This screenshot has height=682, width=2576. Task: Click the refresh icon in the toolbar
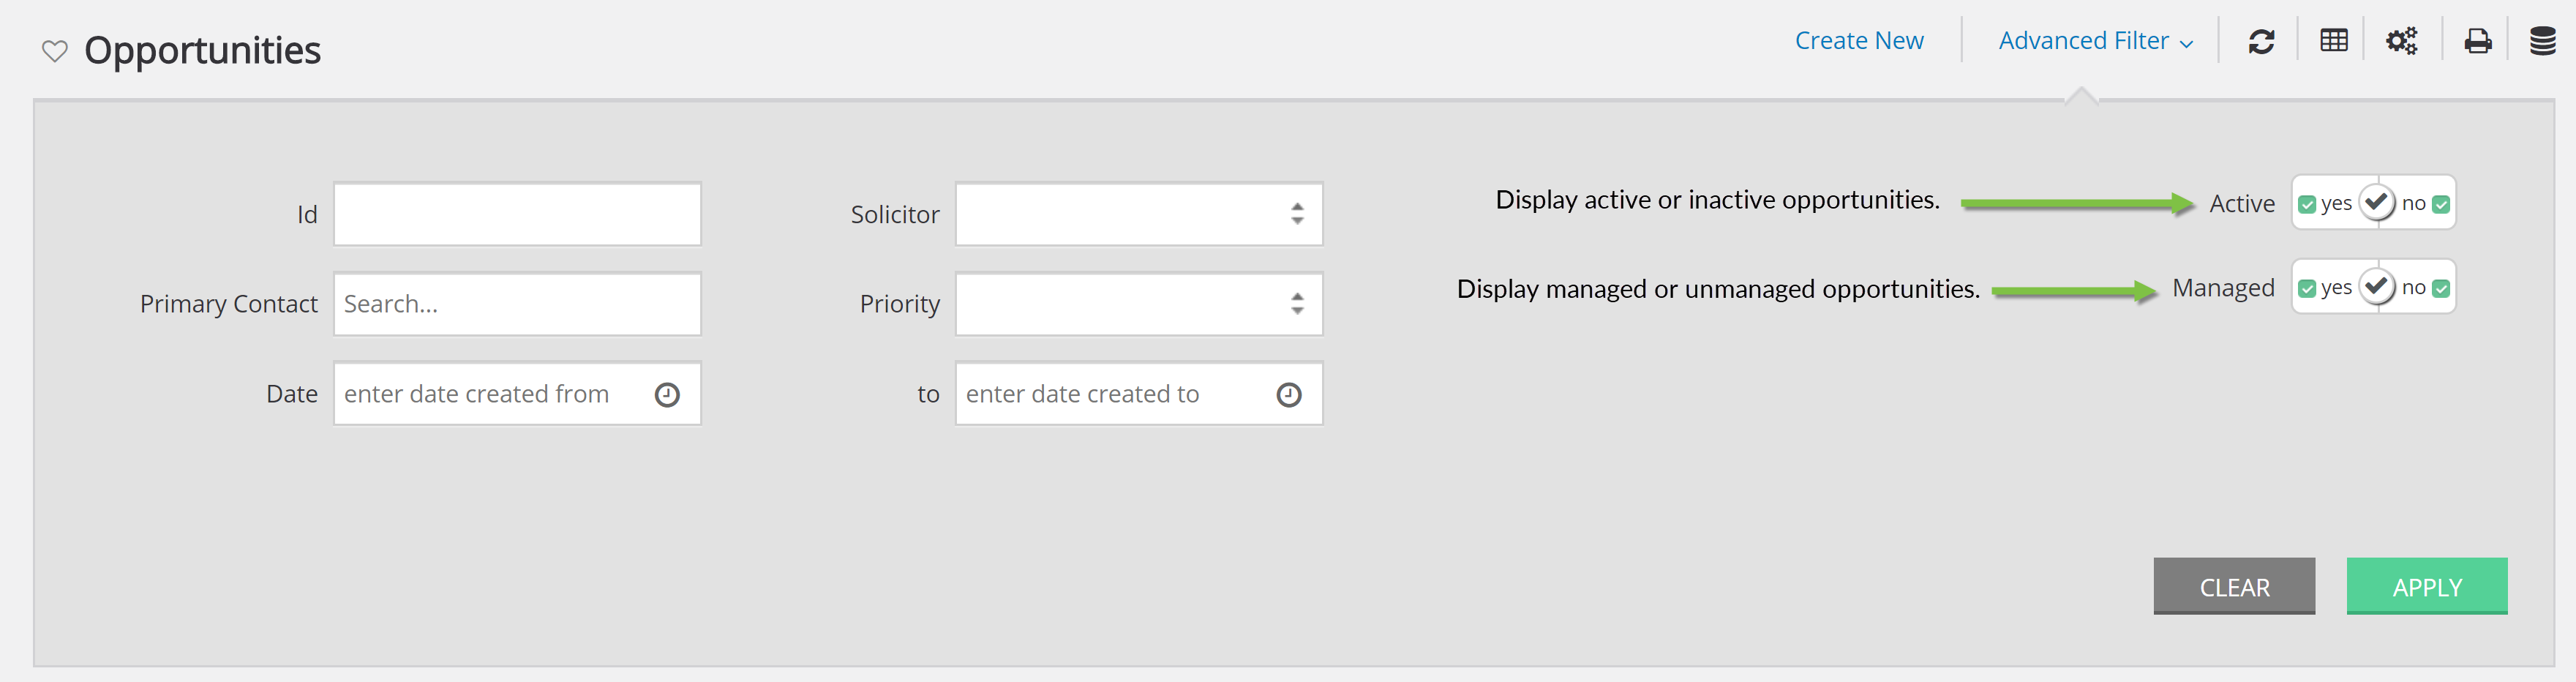[2261, 41]
